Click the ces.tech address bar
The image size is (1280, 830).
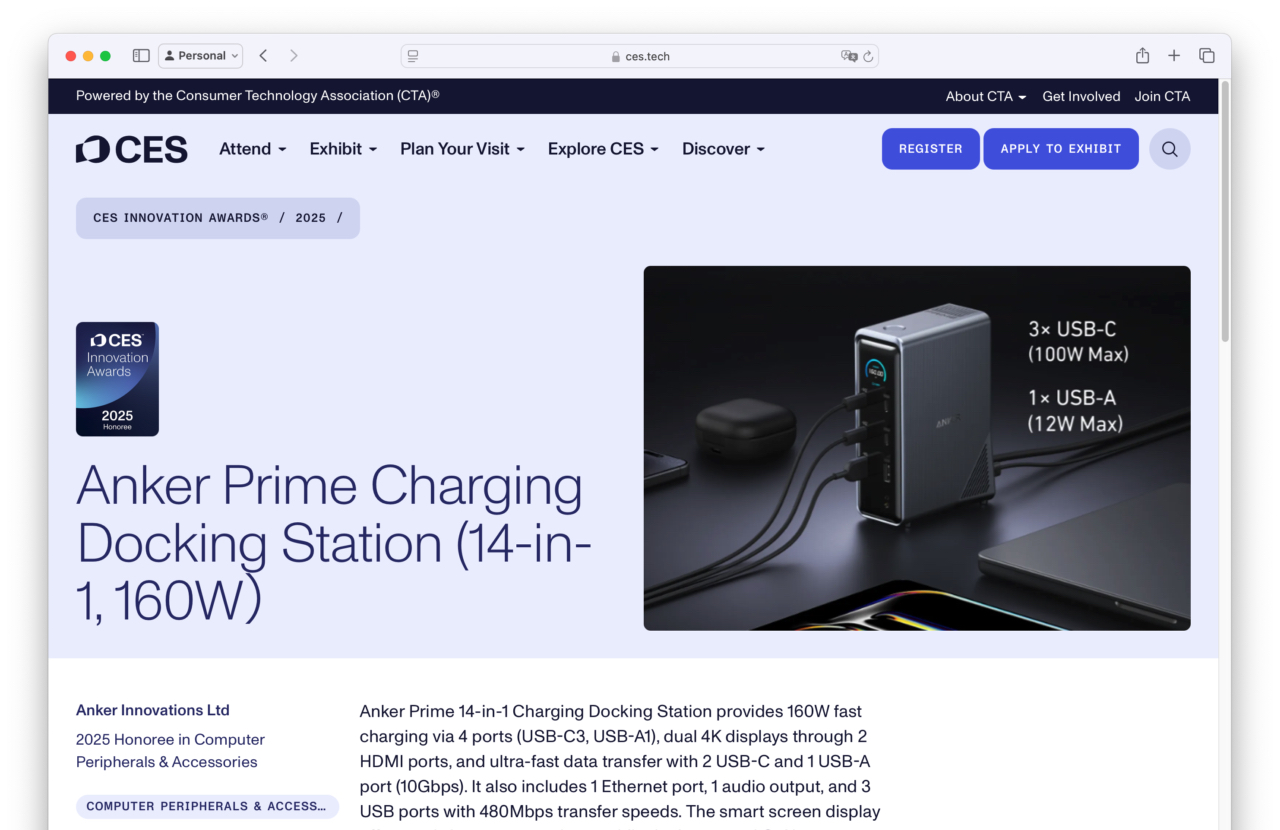[x=640, y=56]
